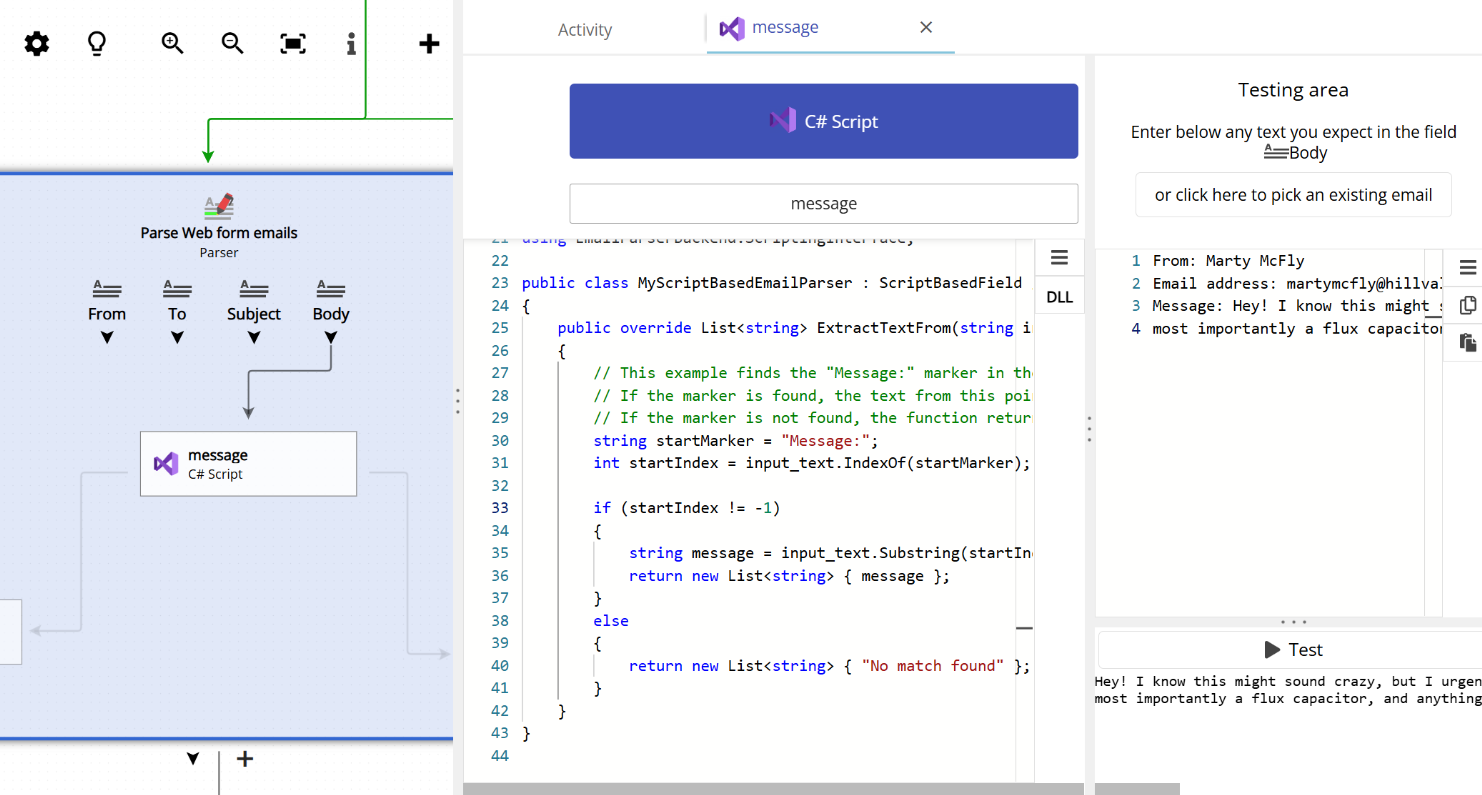This screenshot has height=795, width=1482.
Task: Click the message field name input
Action: click(x=823, y=203)
